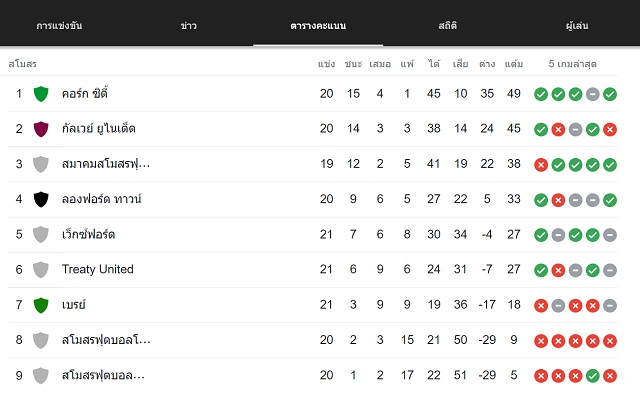Click the maroon shield crest of กัลเวย์ ยูไนเต็ด
This screenshot has width=640, height=396.
[41, 129]
